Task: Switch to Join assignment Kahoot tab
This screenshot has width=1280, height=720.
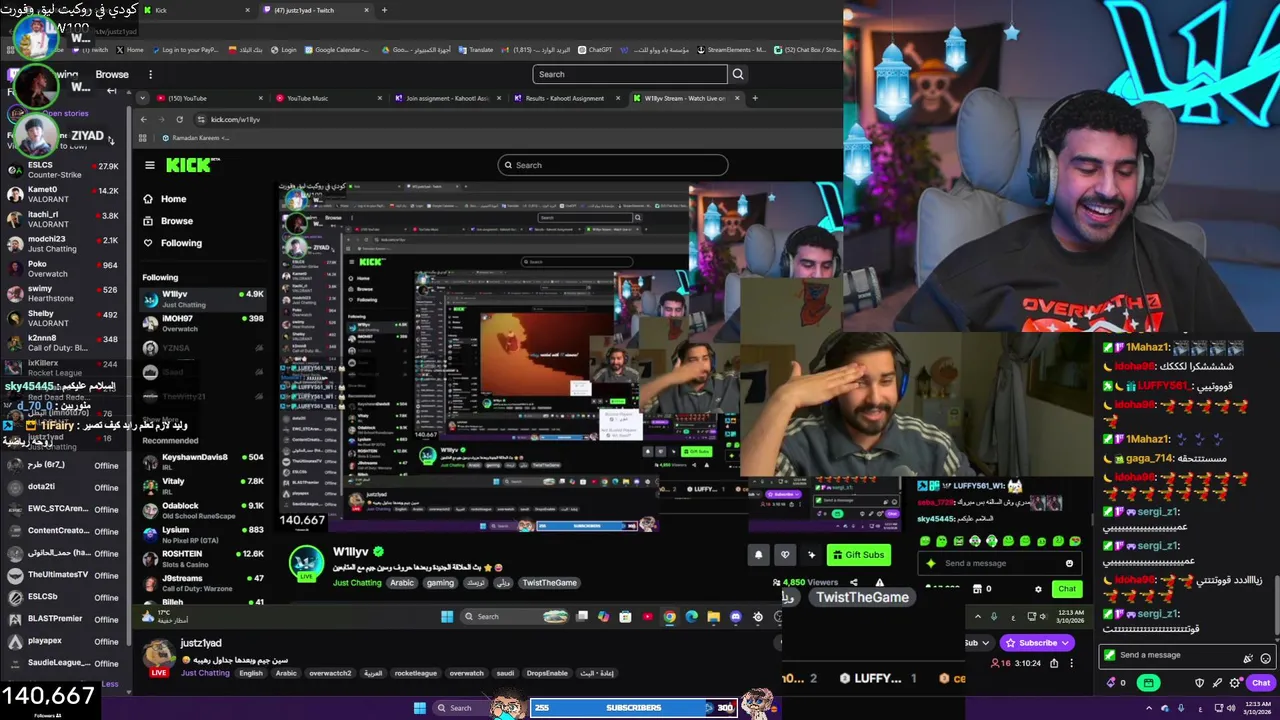Action: point(448,98)
